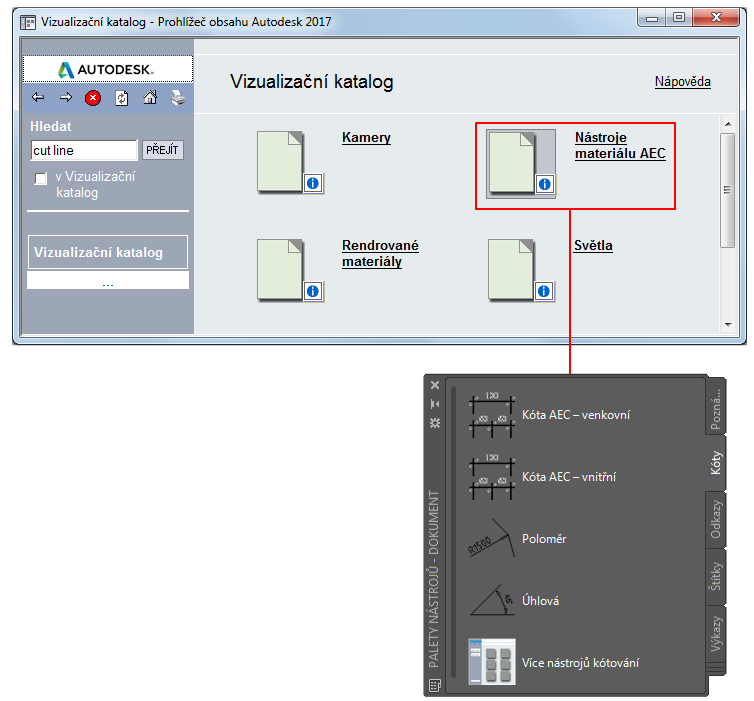
Task: Click the PŘEJÍT search button
Action: click(x=163, y=150)
